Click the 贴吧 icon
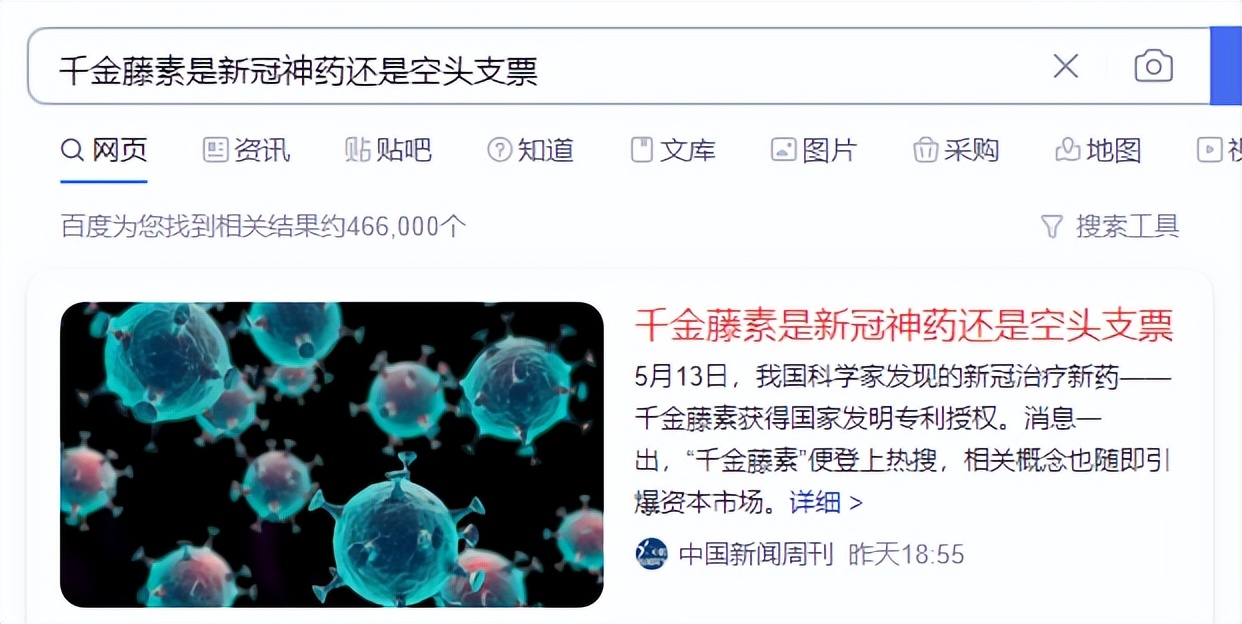The width and height of the screenshot is (1242, 624). pyautogui.click(x=357, y=150)
